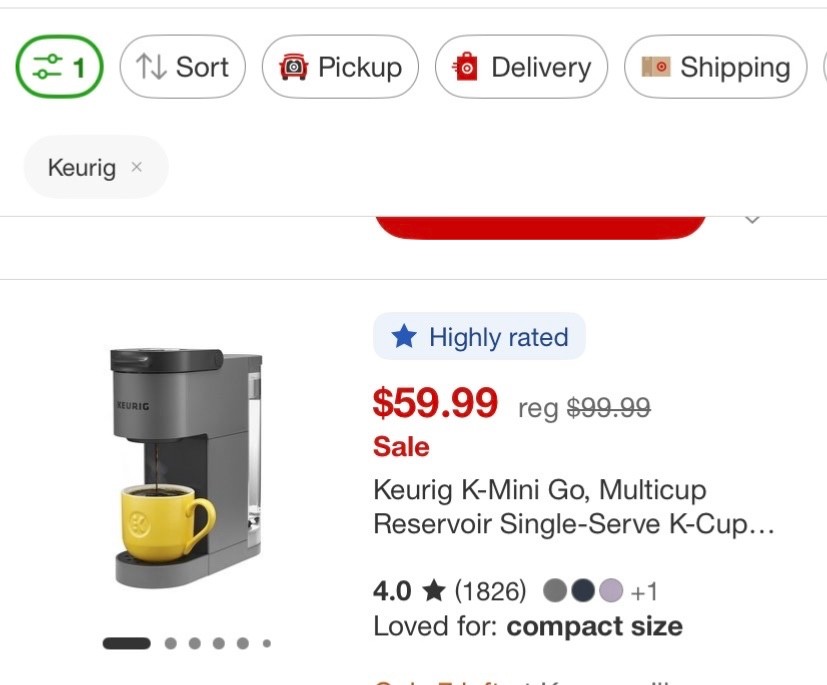
Task: Select the applied Keurig filter chip
Action: [x=95, y=167]
